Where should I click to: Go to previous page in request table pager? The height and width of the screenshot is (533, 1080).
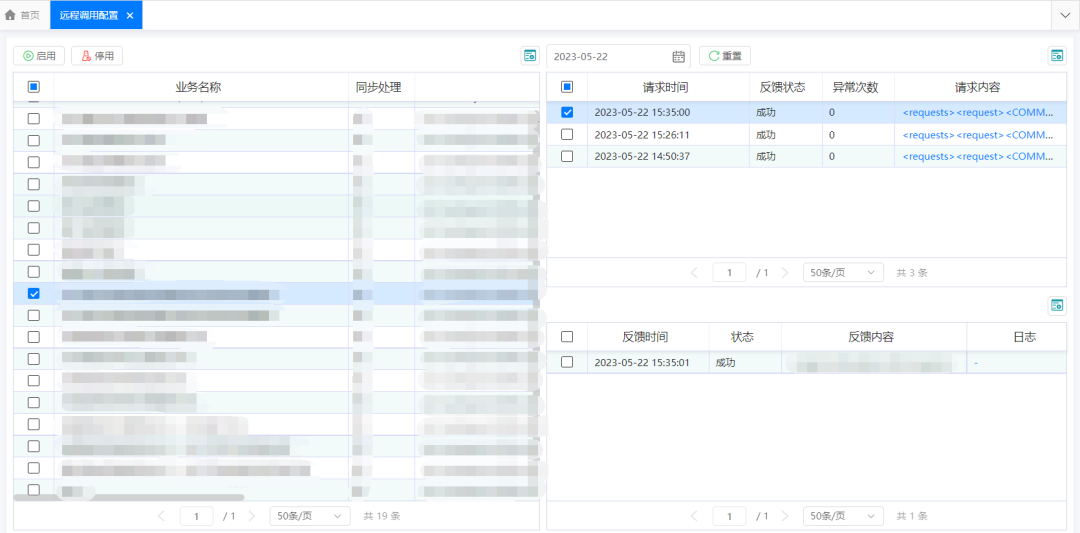pos(695,272)
